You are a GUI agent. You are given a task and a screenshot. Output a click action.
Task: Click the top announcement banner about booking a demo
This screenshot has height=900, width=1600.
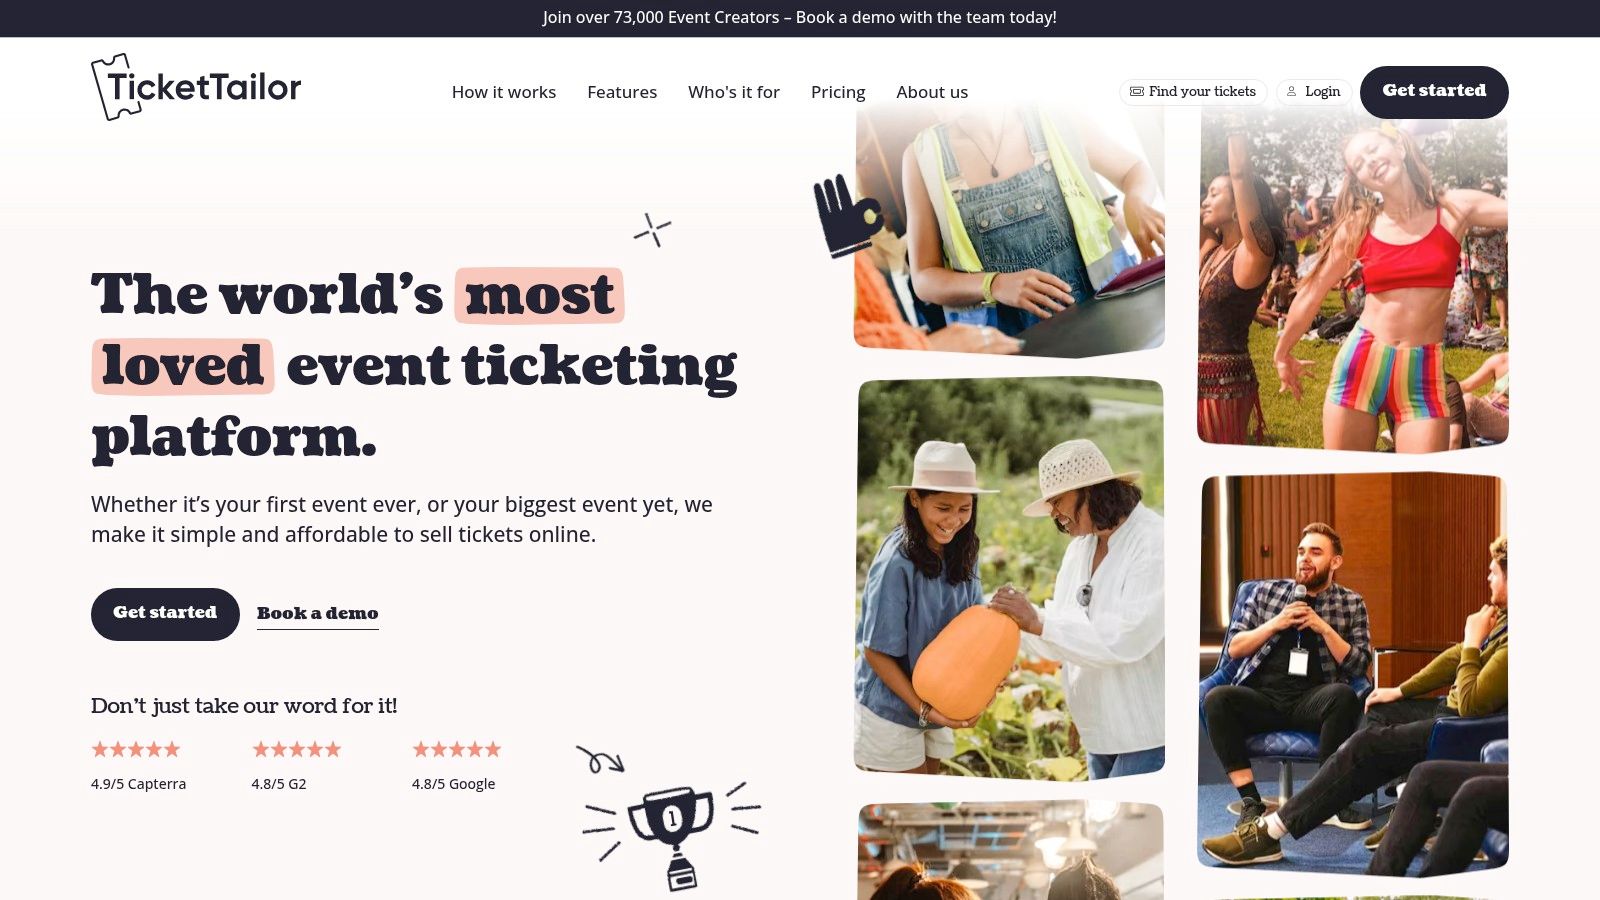(800, 18)
